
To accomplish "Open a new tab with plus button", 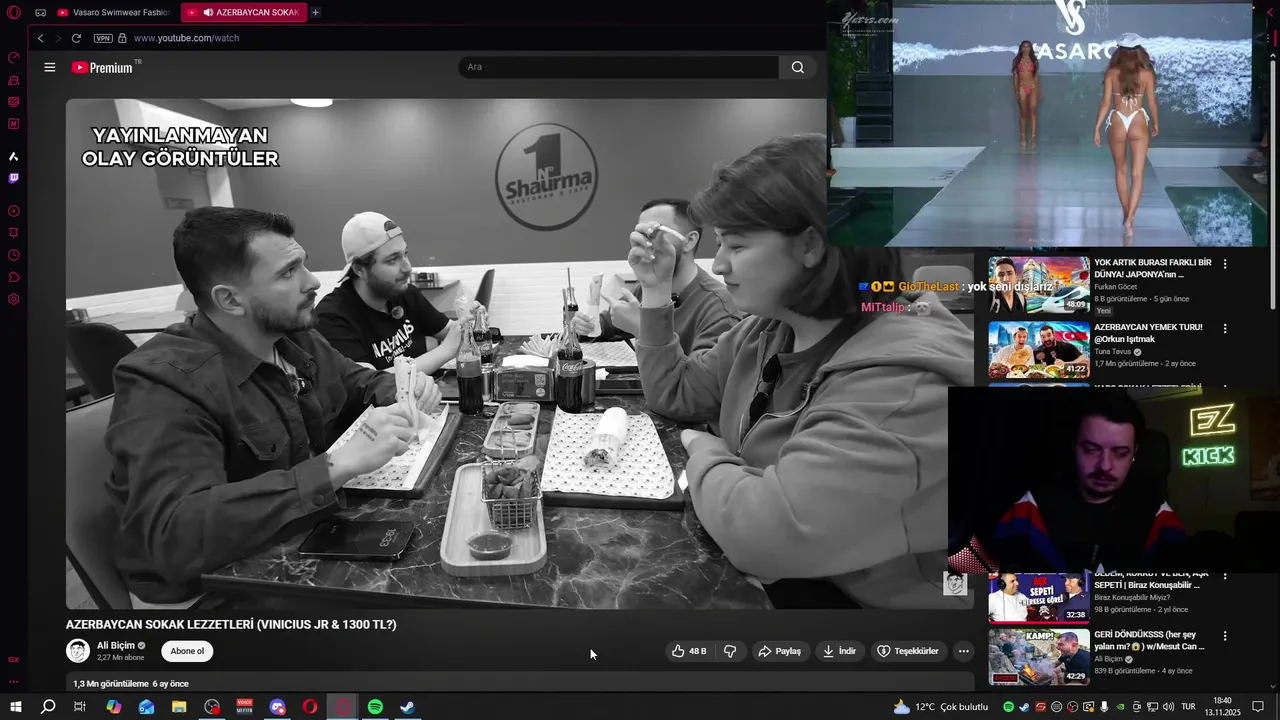I will tap(315, 13).
